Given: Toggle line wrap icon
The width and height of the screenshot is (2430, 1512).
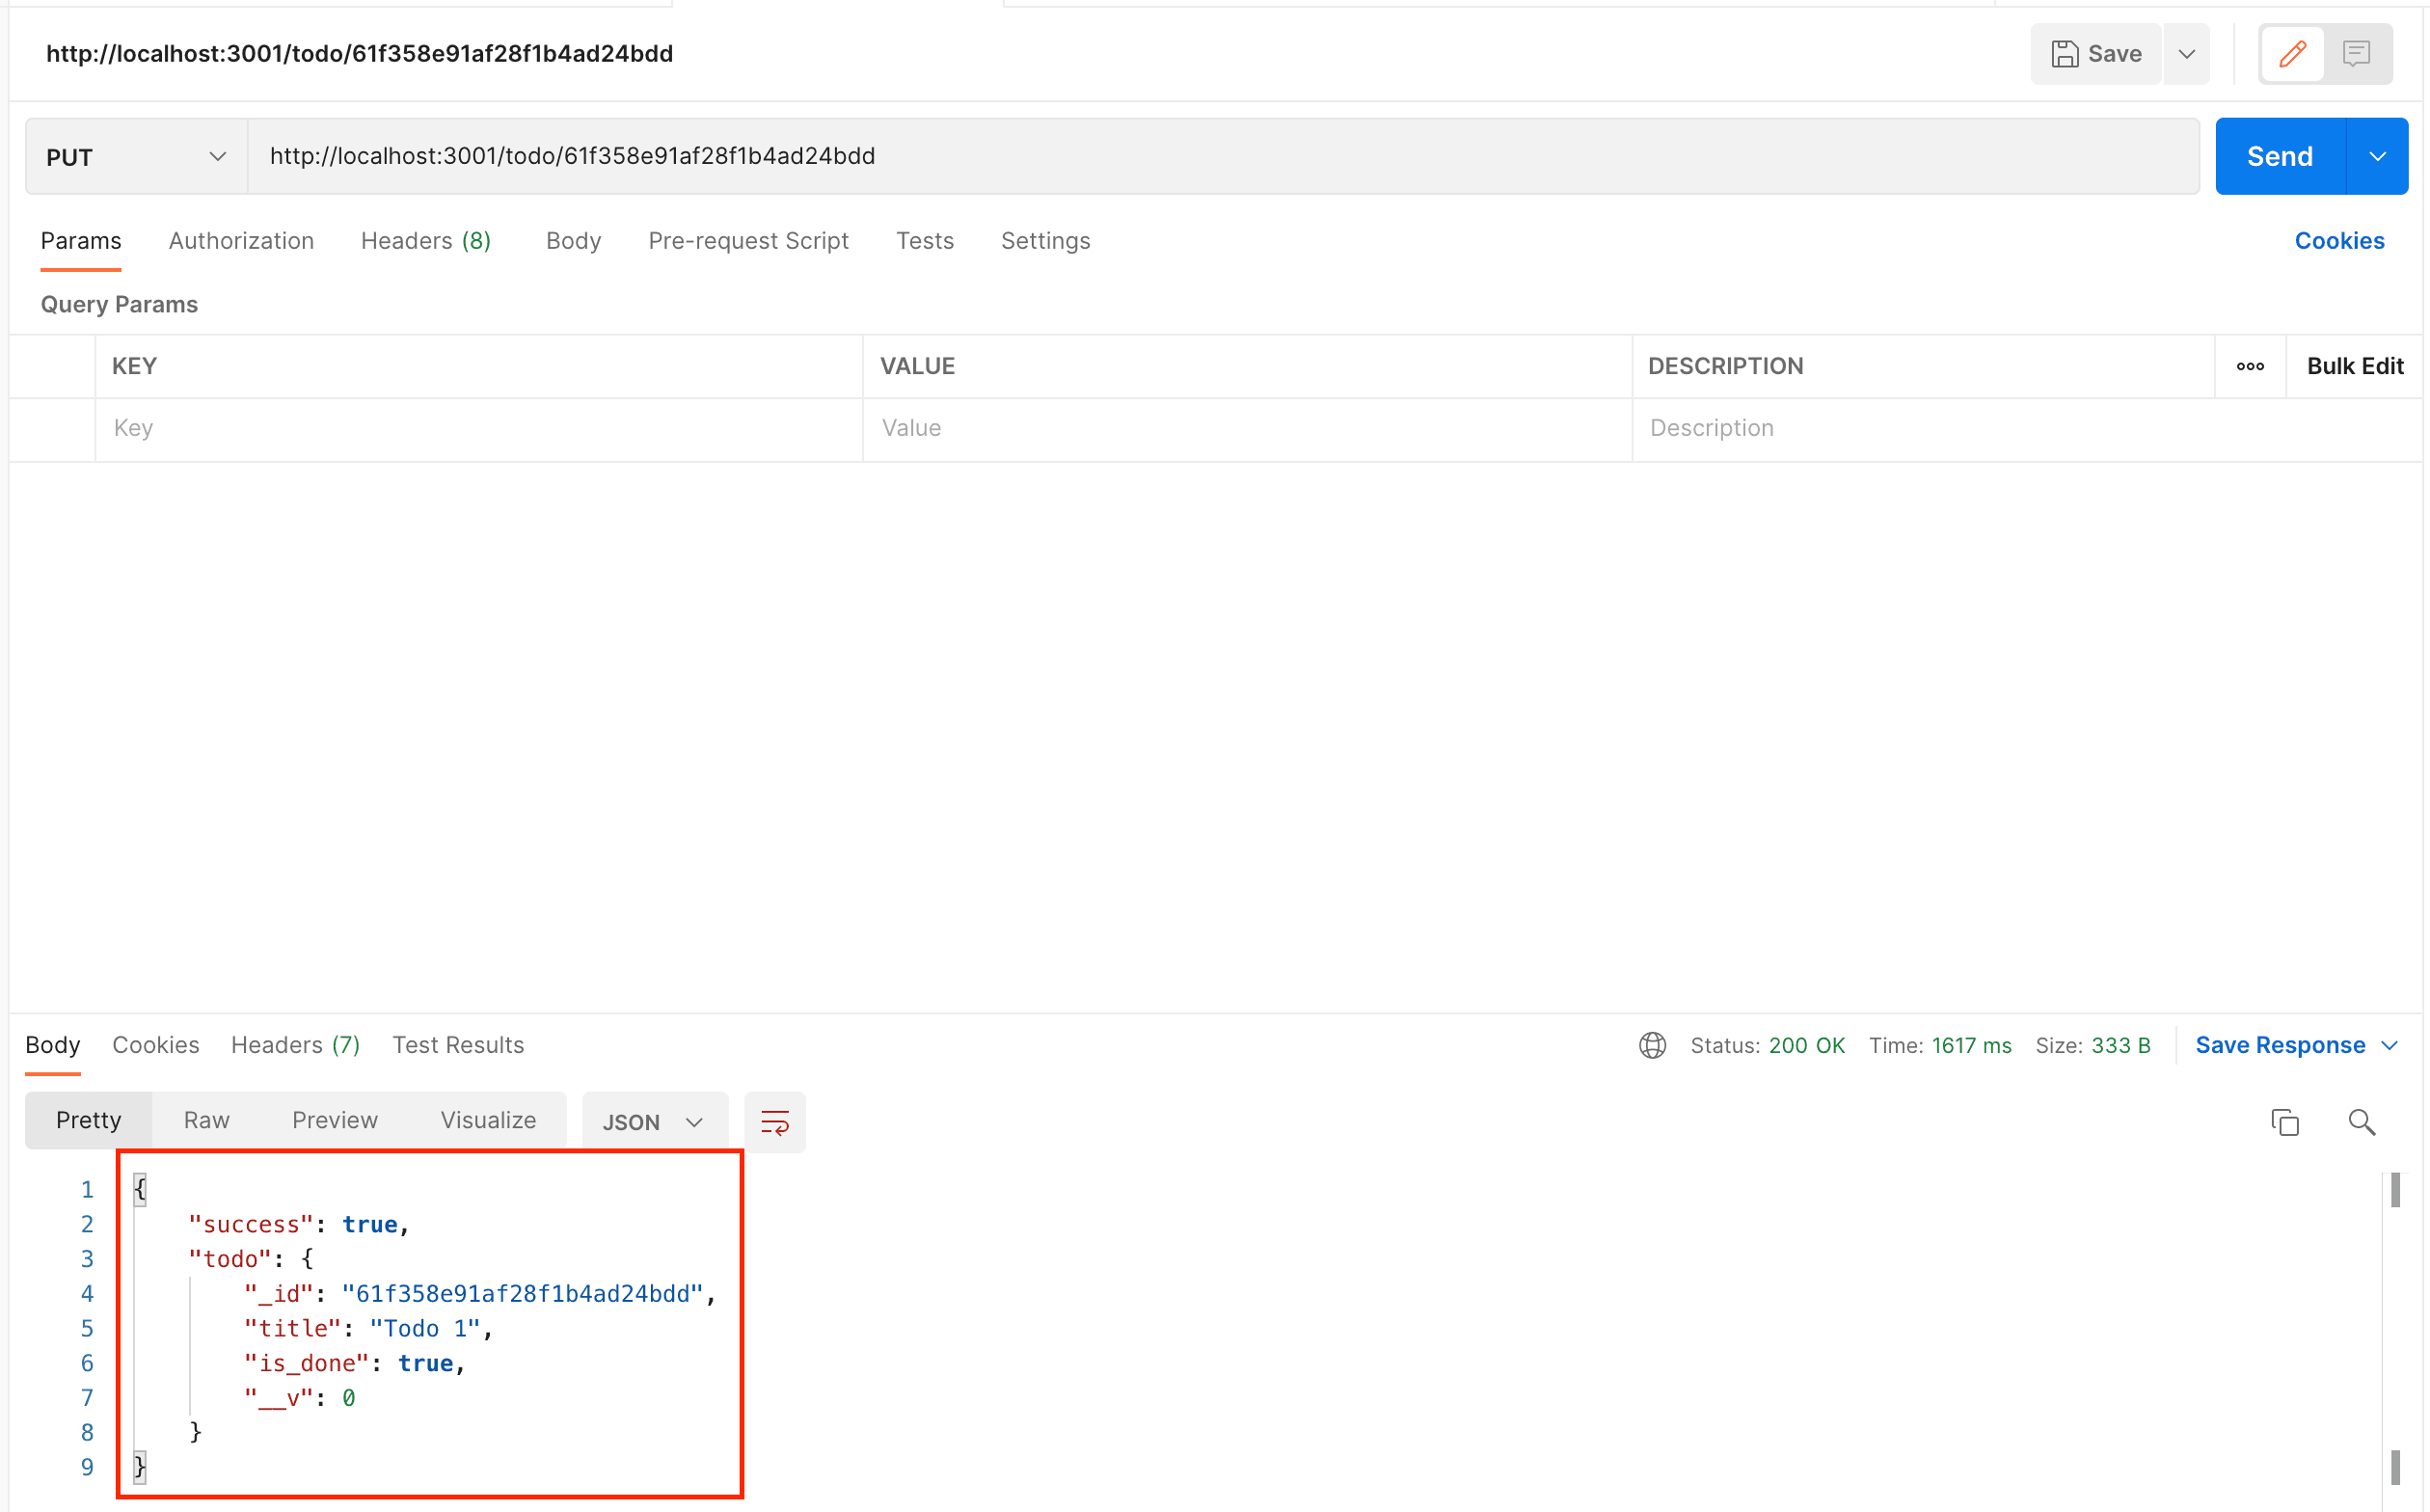Looking at the screenshot, I should [775, 1122].
